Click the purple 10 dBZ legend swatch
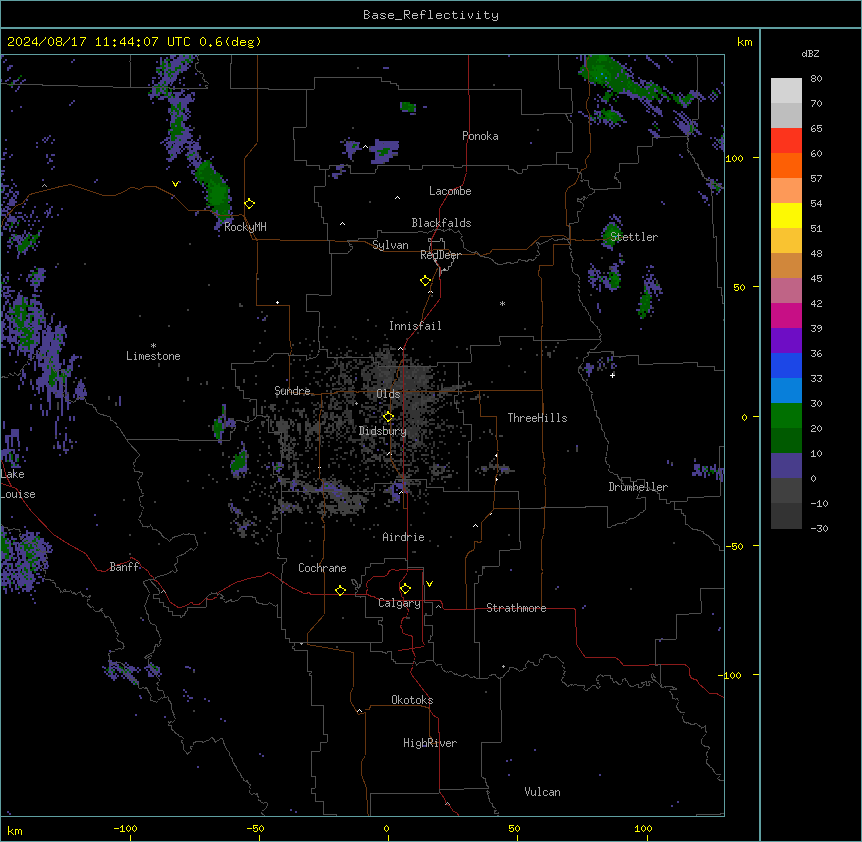The height and width of the screenshot is (842, 862). click(x=786, y=466)
